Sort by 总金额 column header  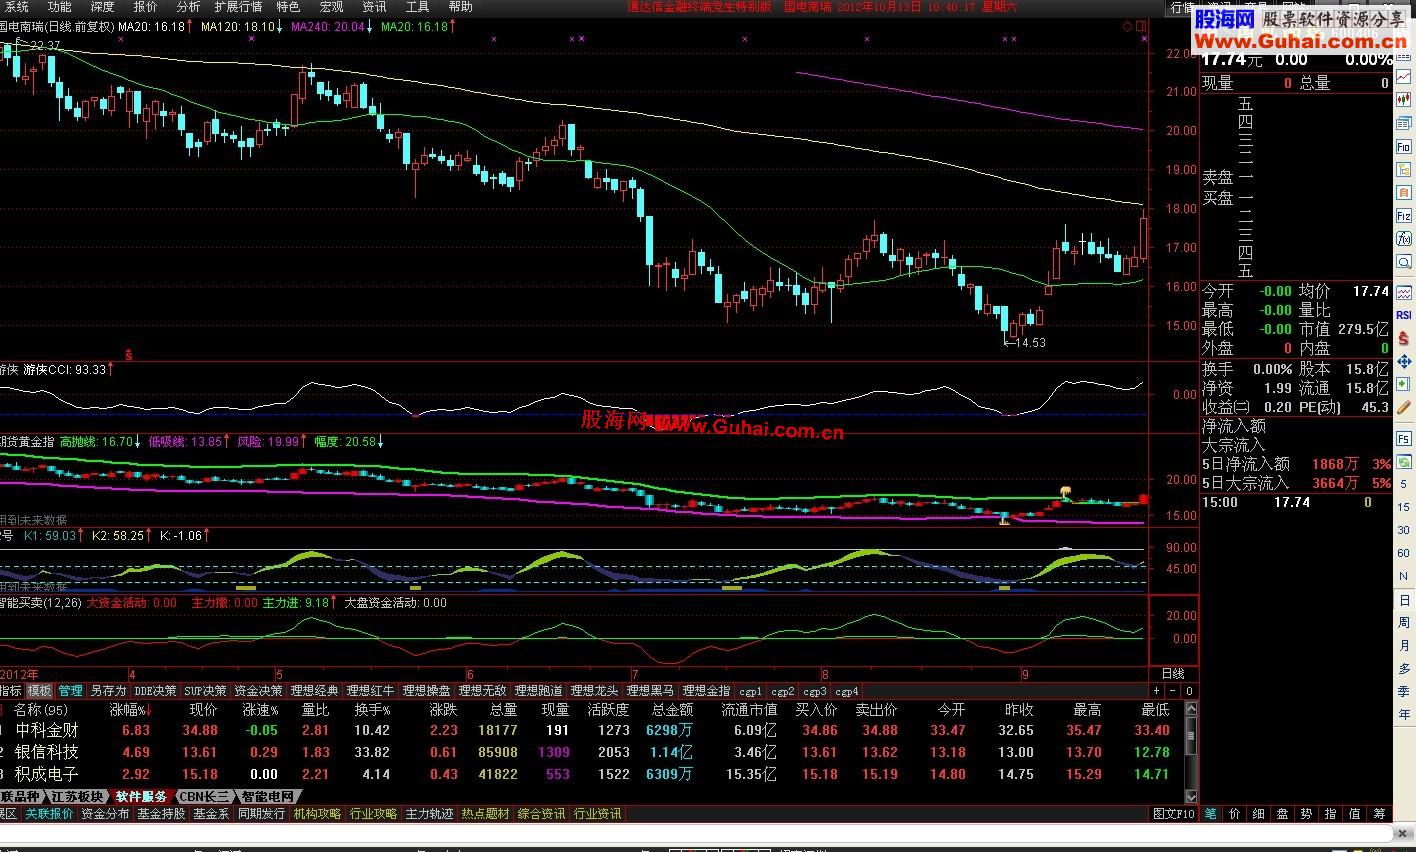point(672,709)
